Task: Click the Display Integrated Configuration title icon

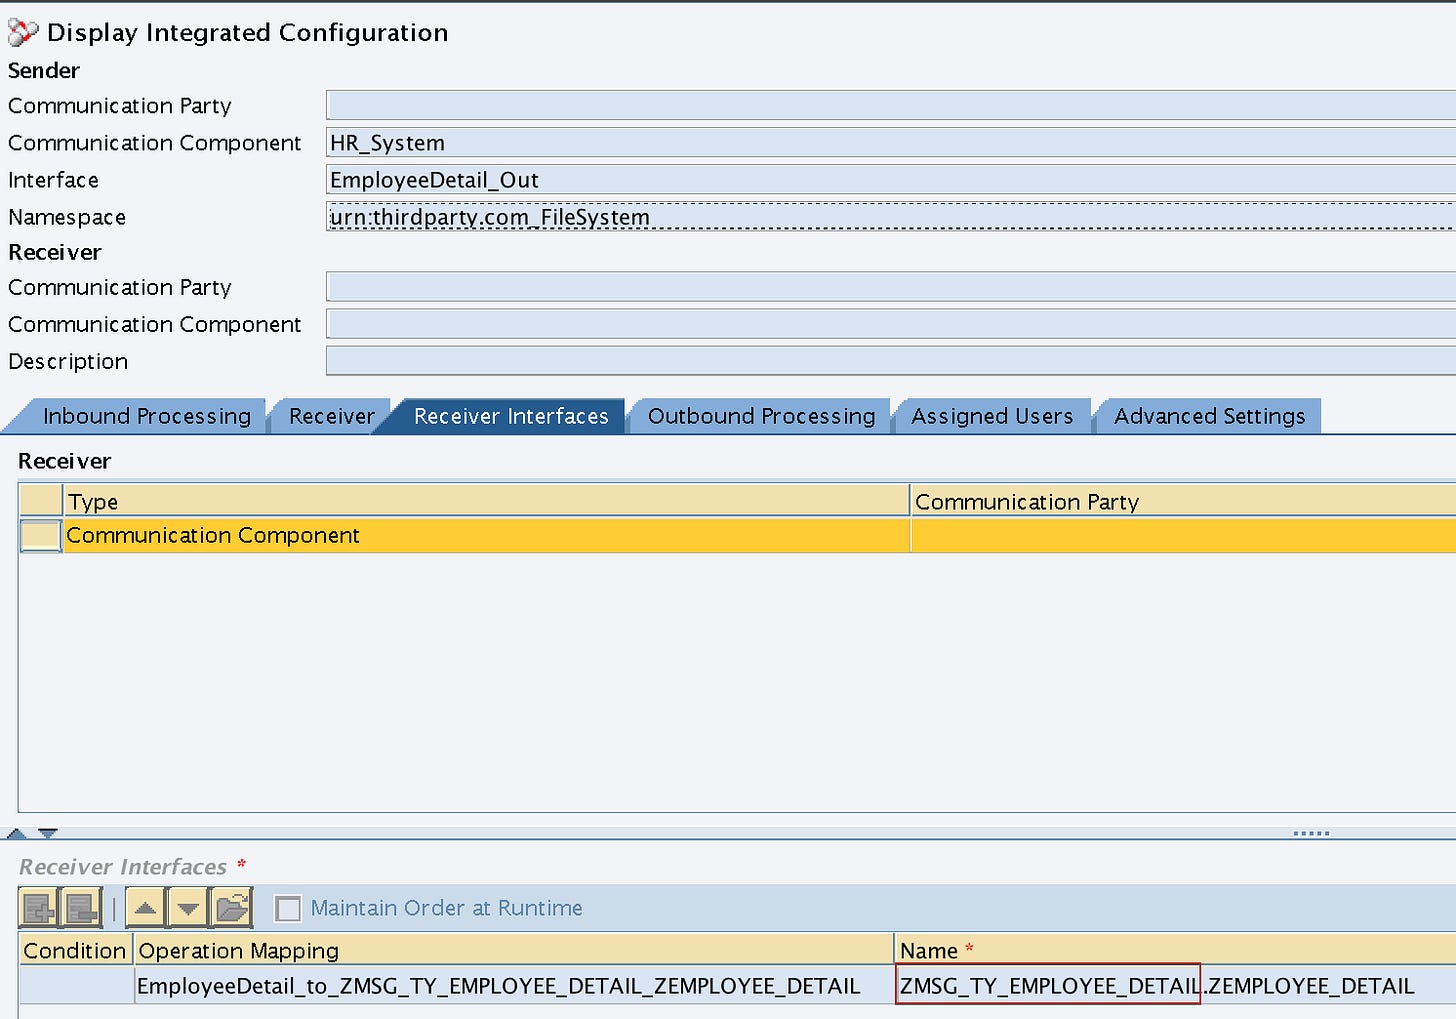Action: pyautogui.click(x=23, y=33)
